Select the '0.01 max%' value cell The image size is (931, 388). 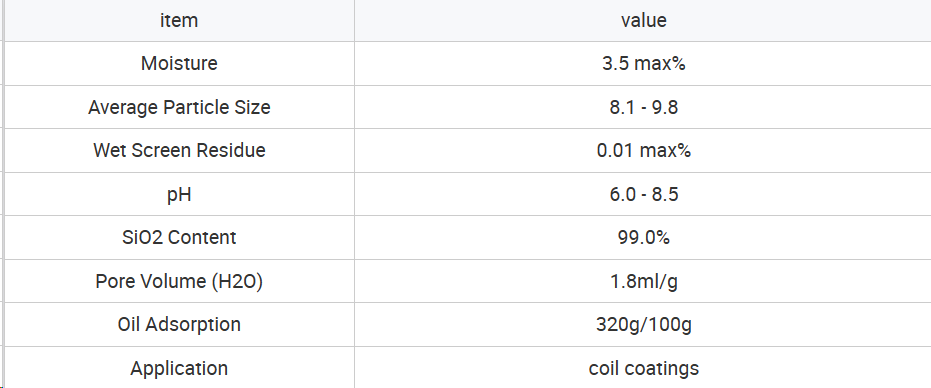click(643, 150)
